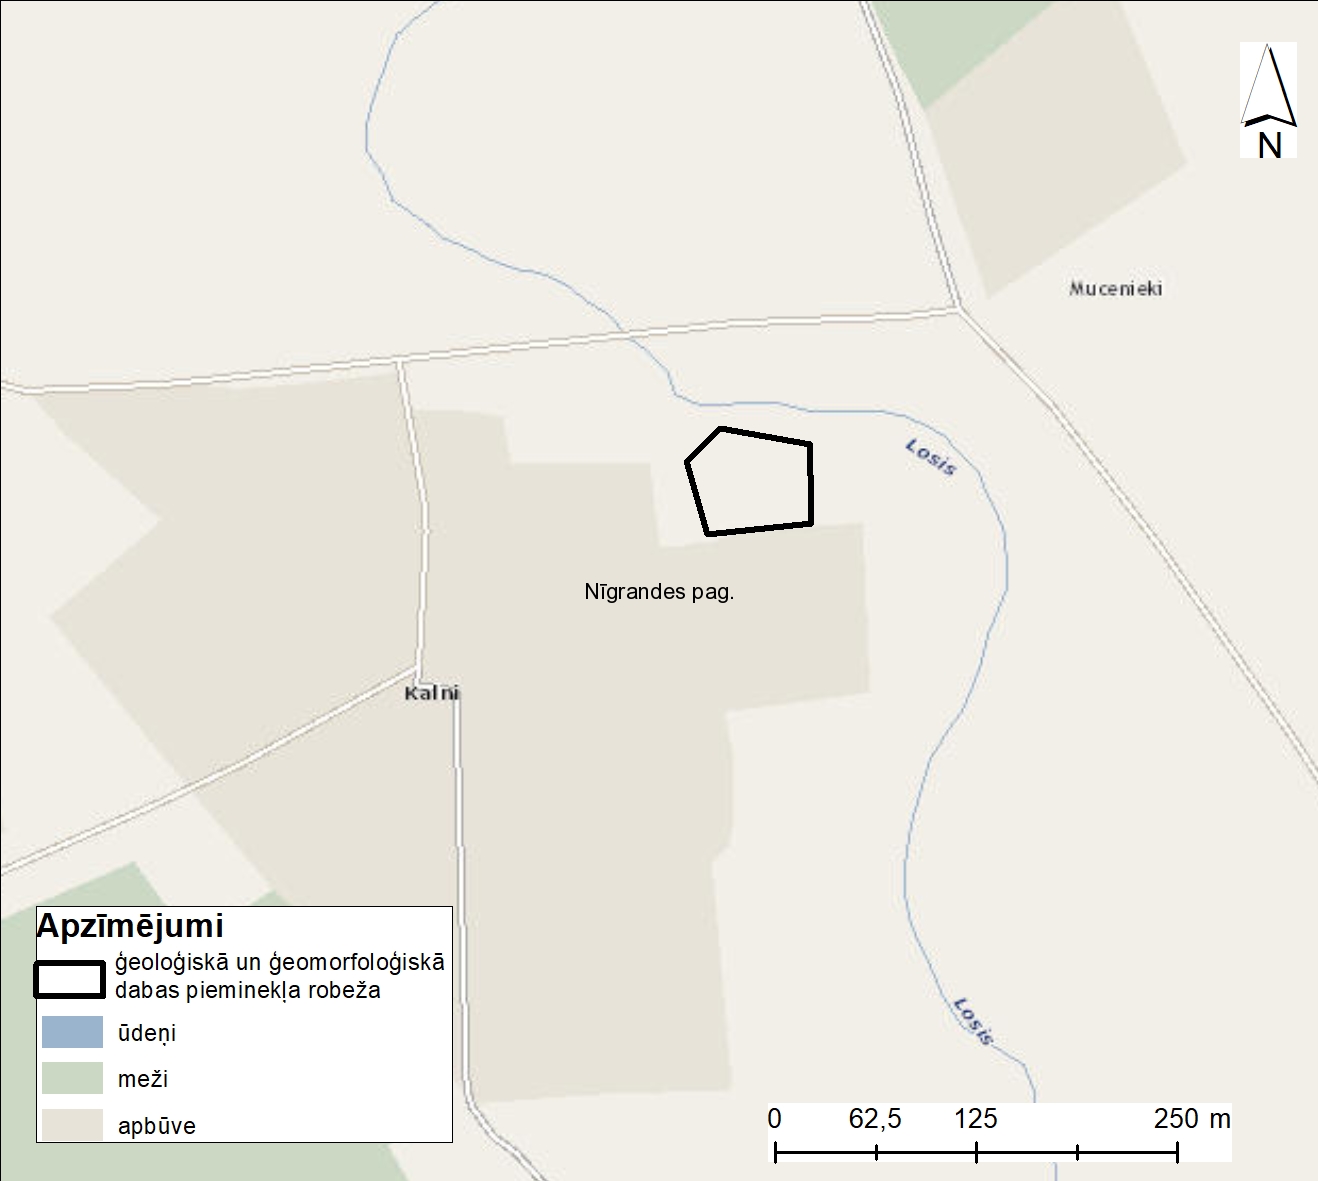The image size is (1318, 1181).
Task: Click the Kalni place label
Action: pyautogui.click(x=432, y=693)
